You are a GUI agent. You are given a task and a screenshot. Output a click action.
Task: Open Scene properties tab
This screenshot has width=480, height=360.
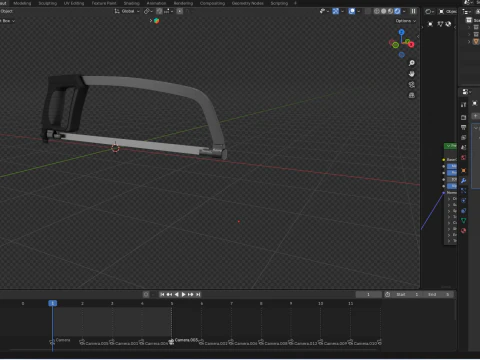(464, 147)
